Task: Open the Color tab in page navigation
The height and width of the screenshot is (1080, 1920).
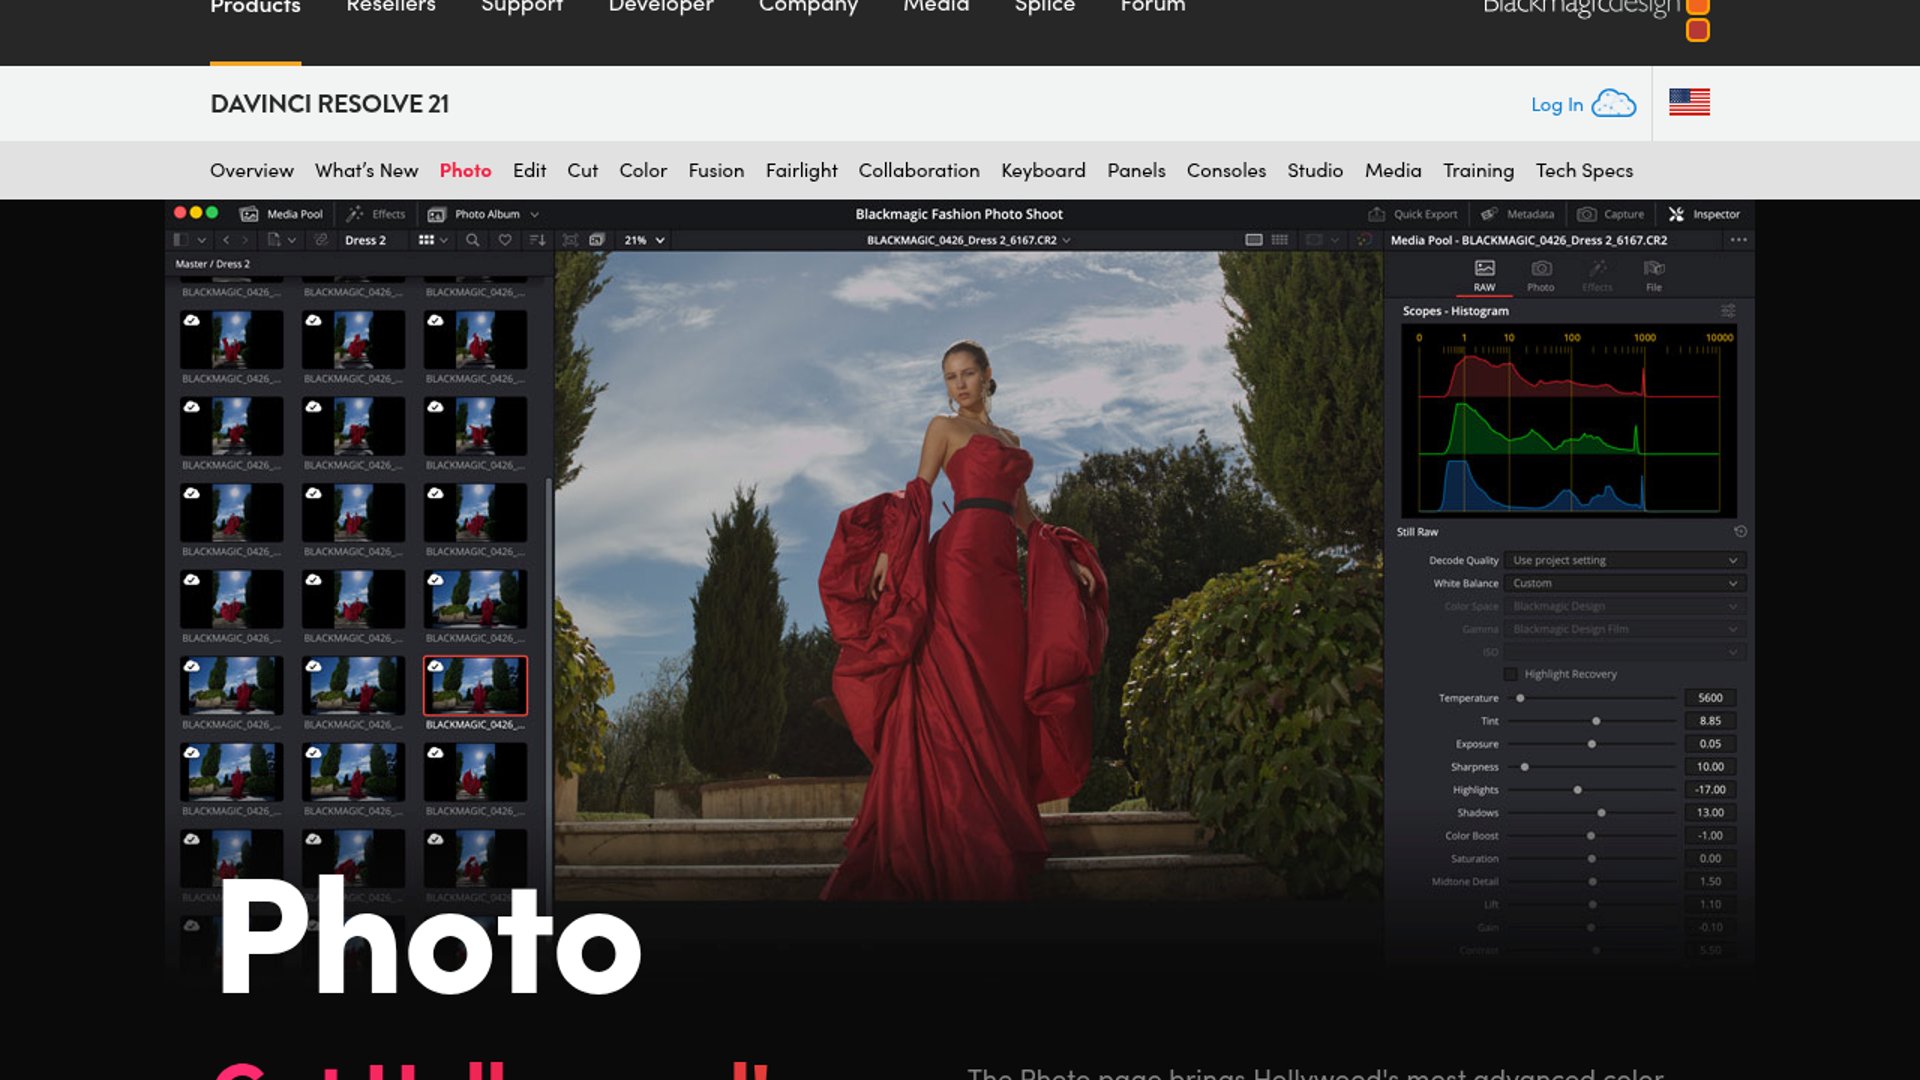Action: point(642,171)
